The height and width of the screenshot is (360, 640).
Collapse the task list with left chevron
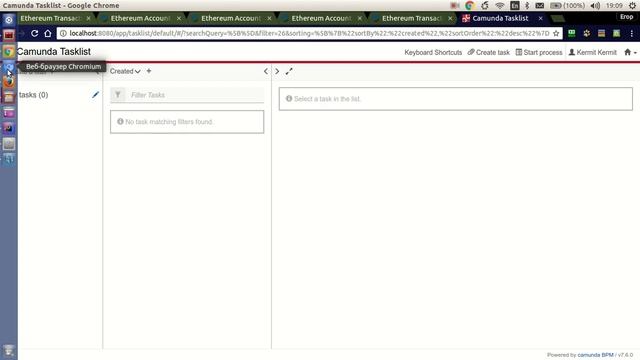[x=266, y=71]
